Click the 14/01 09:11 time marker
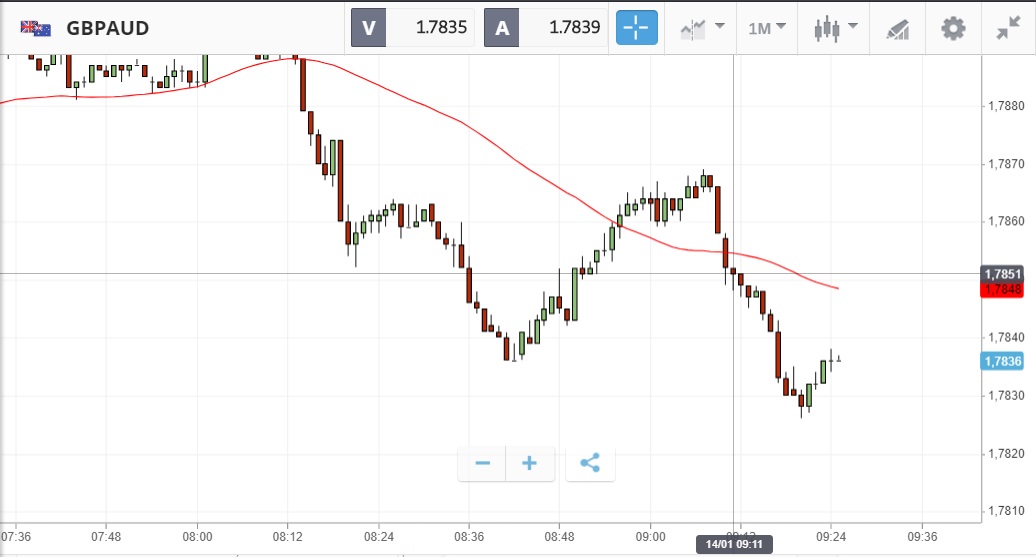Screen dimensions: 1036x557 pos(734,544)
